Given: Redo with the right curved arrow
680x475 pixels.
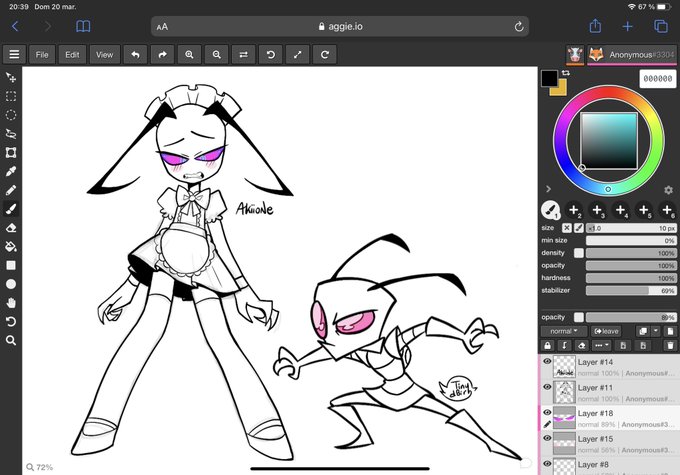Looking at the screenshot, I should (162, 55).
